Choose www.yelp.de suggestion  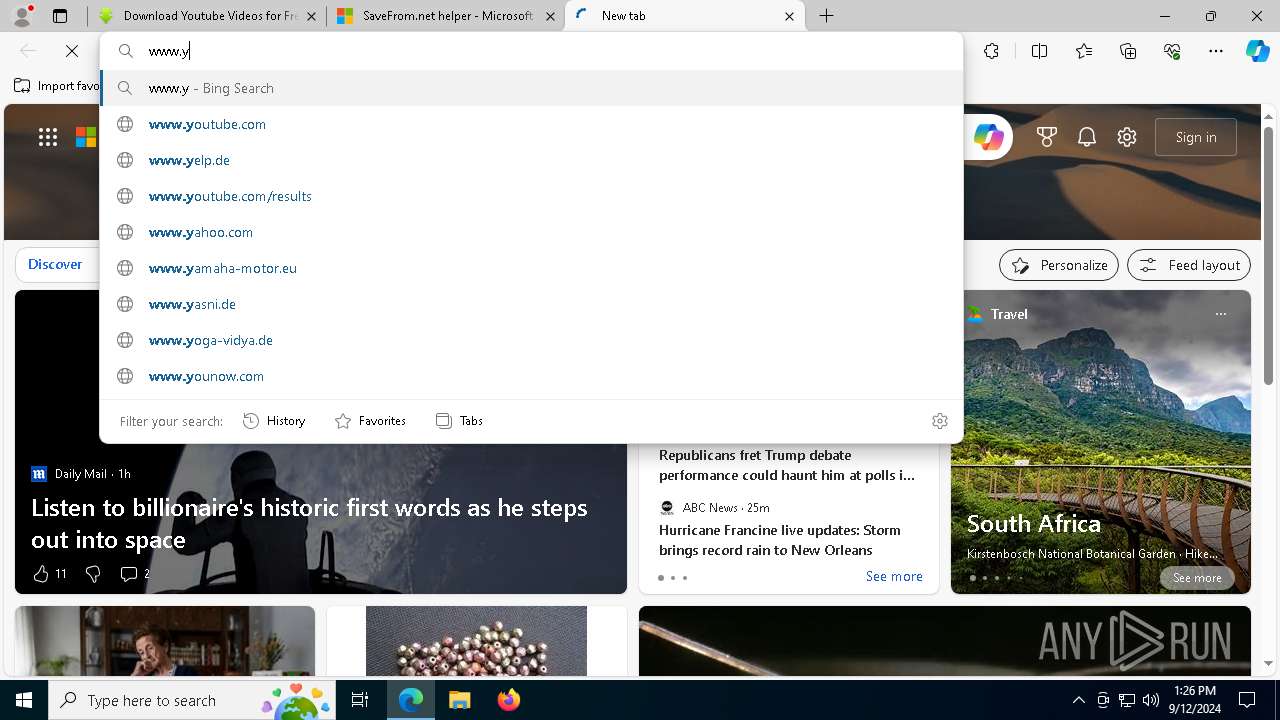(531, 160)
